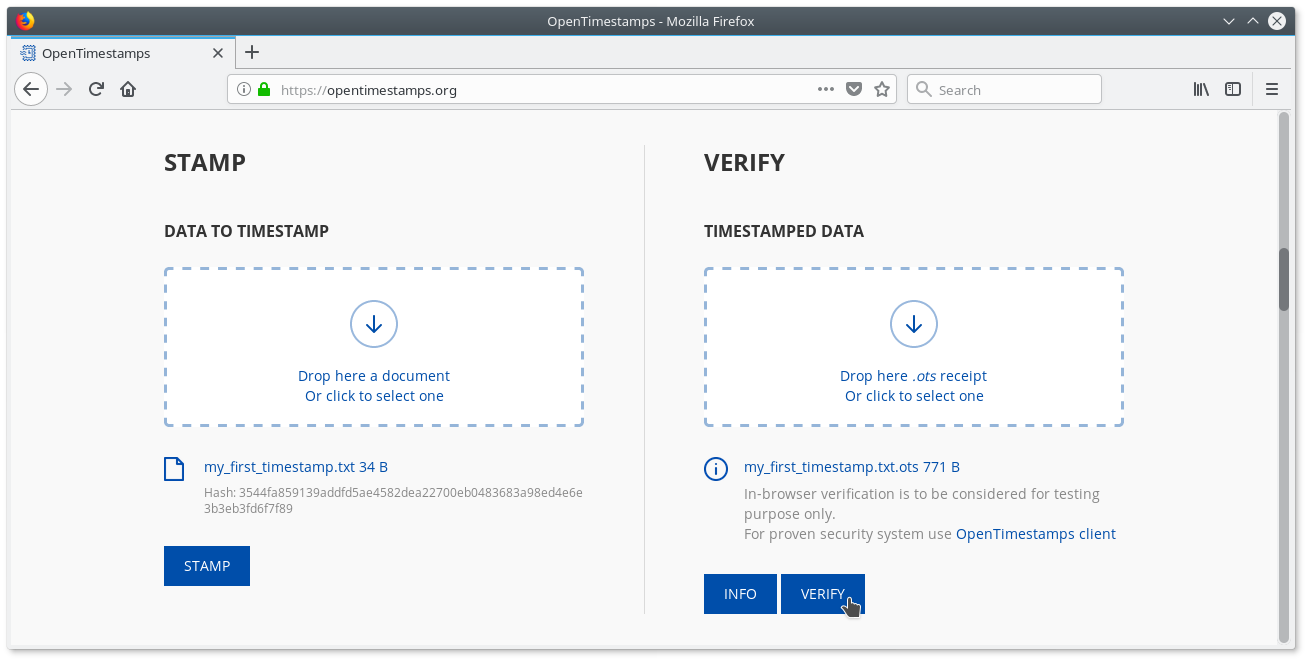
Task: Click the STAMP button
Action: tap(207, 566)
